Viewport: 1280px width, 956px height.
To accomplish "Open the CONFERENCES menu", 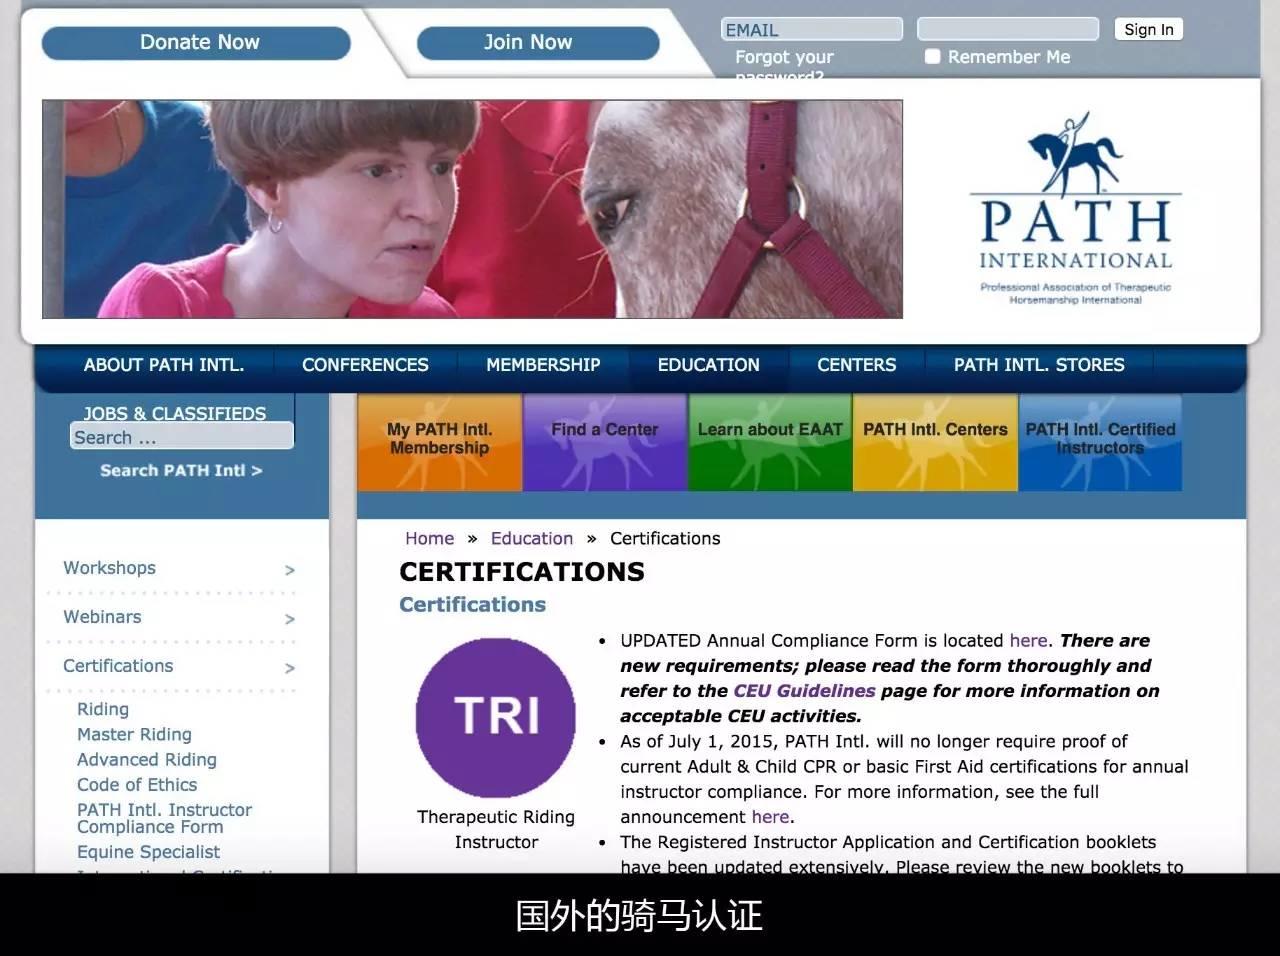I will click(365, 365).
